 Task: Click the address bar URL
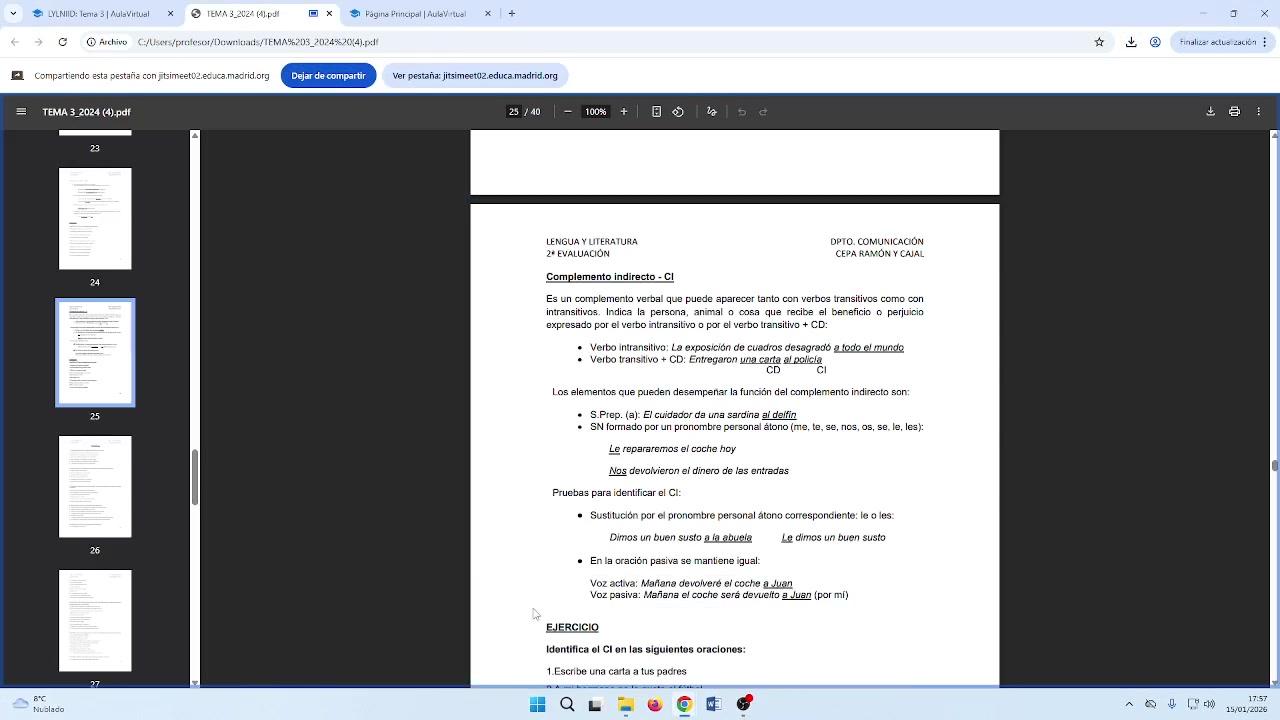(258, 42)
